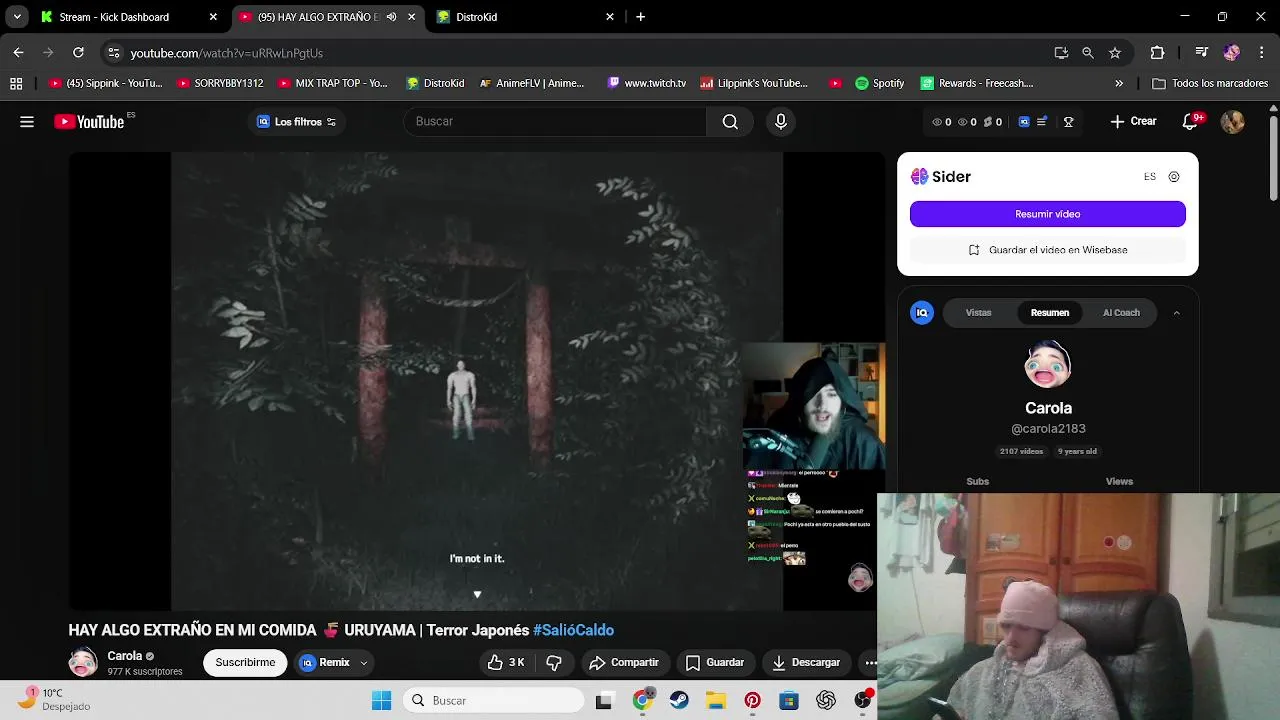
Task: Expand the Remix dropdown arrow
Action: click(364, 663)
